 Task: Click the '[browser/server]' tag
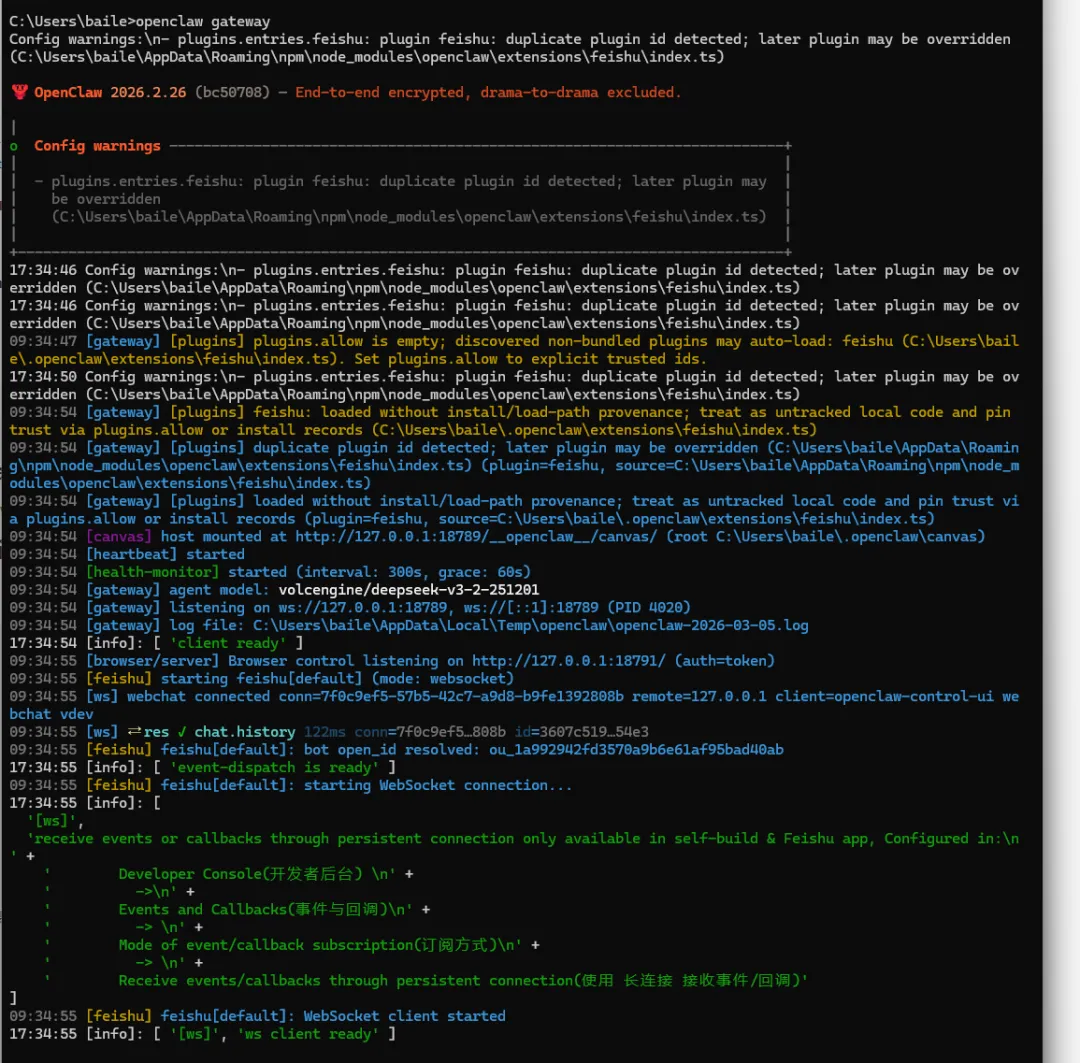pyautogui.click(x=152, y=661)
